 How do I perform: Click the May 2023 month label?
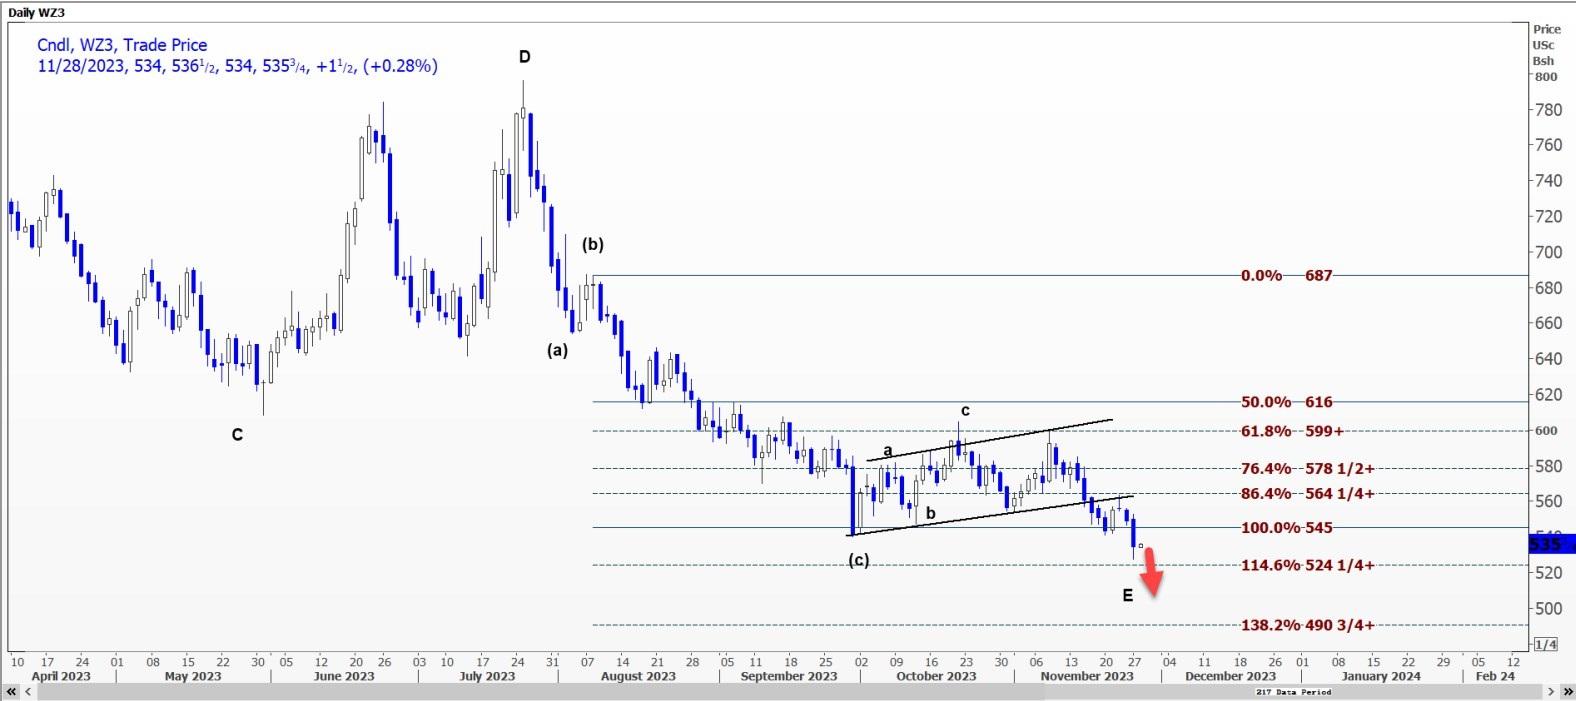pos(193,676)
